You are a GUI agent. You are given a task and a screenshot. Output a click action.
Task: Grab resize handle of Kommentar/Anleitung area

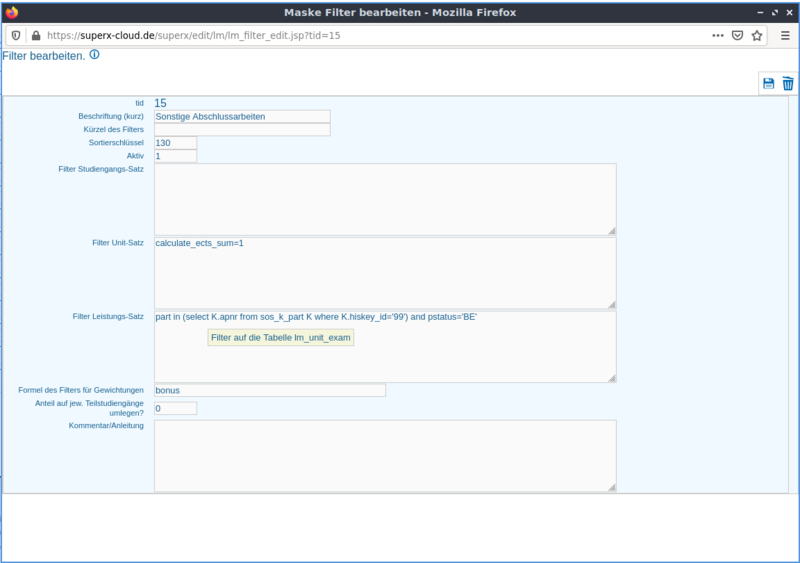[612, 487]
